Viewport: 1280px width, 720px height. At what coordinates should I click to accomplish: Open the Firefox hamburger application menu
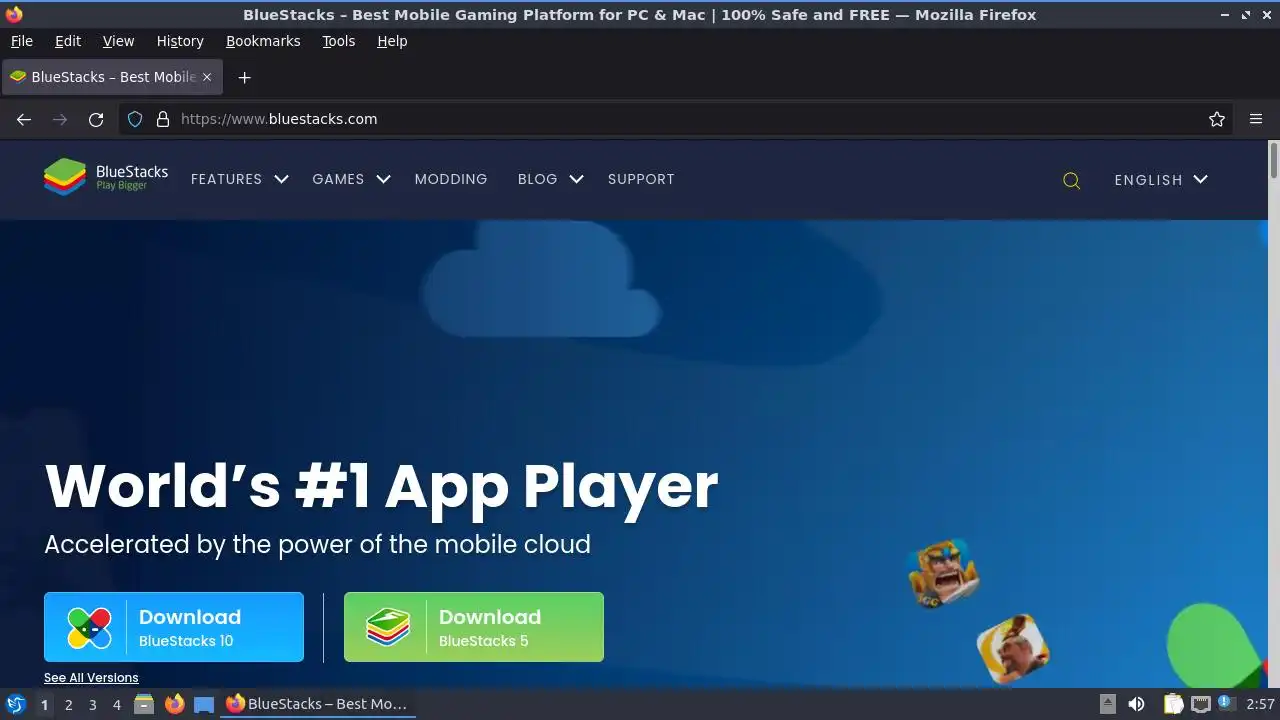click(1256, 119)
